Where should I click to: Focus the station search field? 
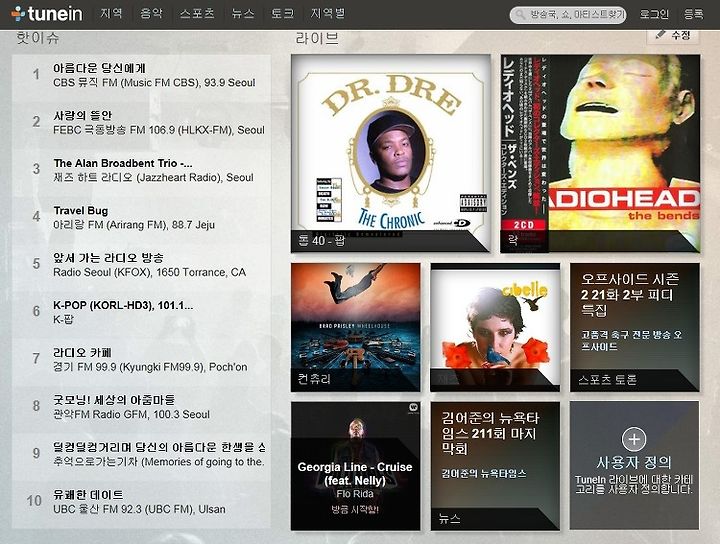[x=568, y=15]
